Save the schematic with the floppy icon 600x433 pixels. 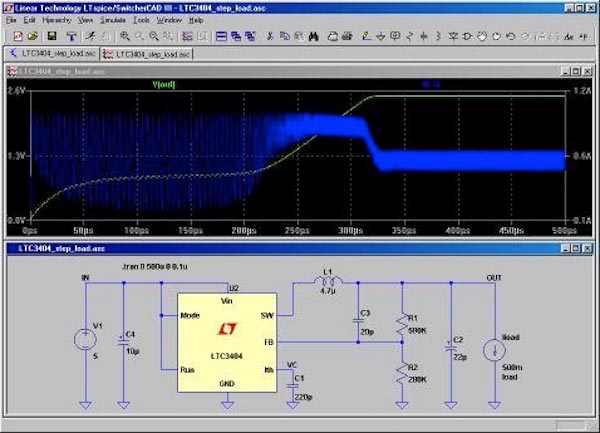(x=52, y=36)
